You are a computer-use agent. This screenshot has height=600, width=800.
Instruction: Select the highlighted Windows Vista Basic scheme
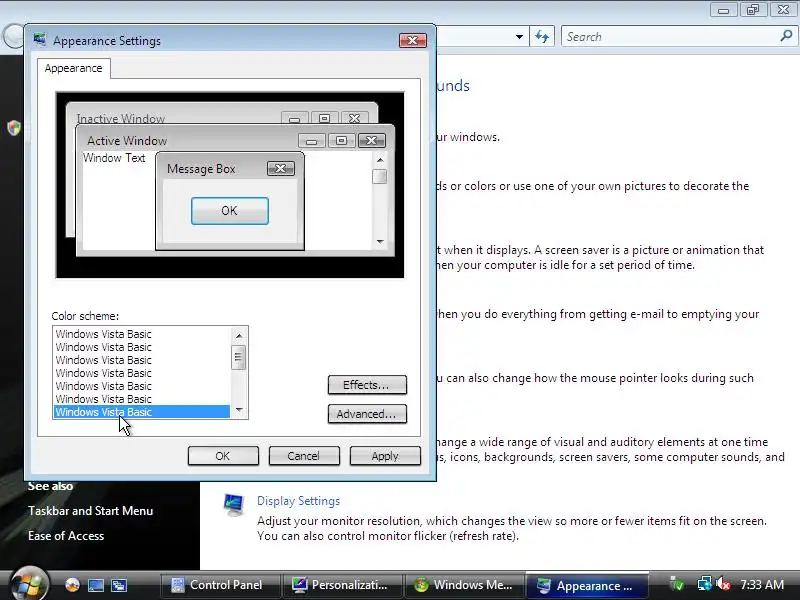141,412
